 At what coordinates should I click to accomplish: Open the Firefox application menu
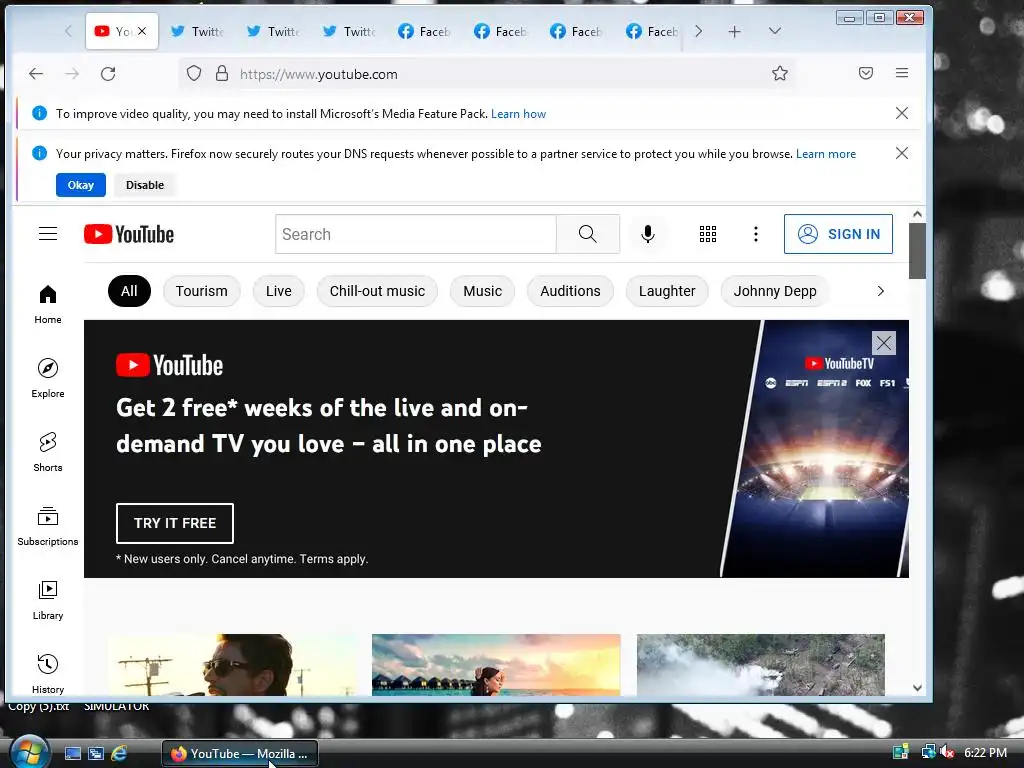coord(902,73)
